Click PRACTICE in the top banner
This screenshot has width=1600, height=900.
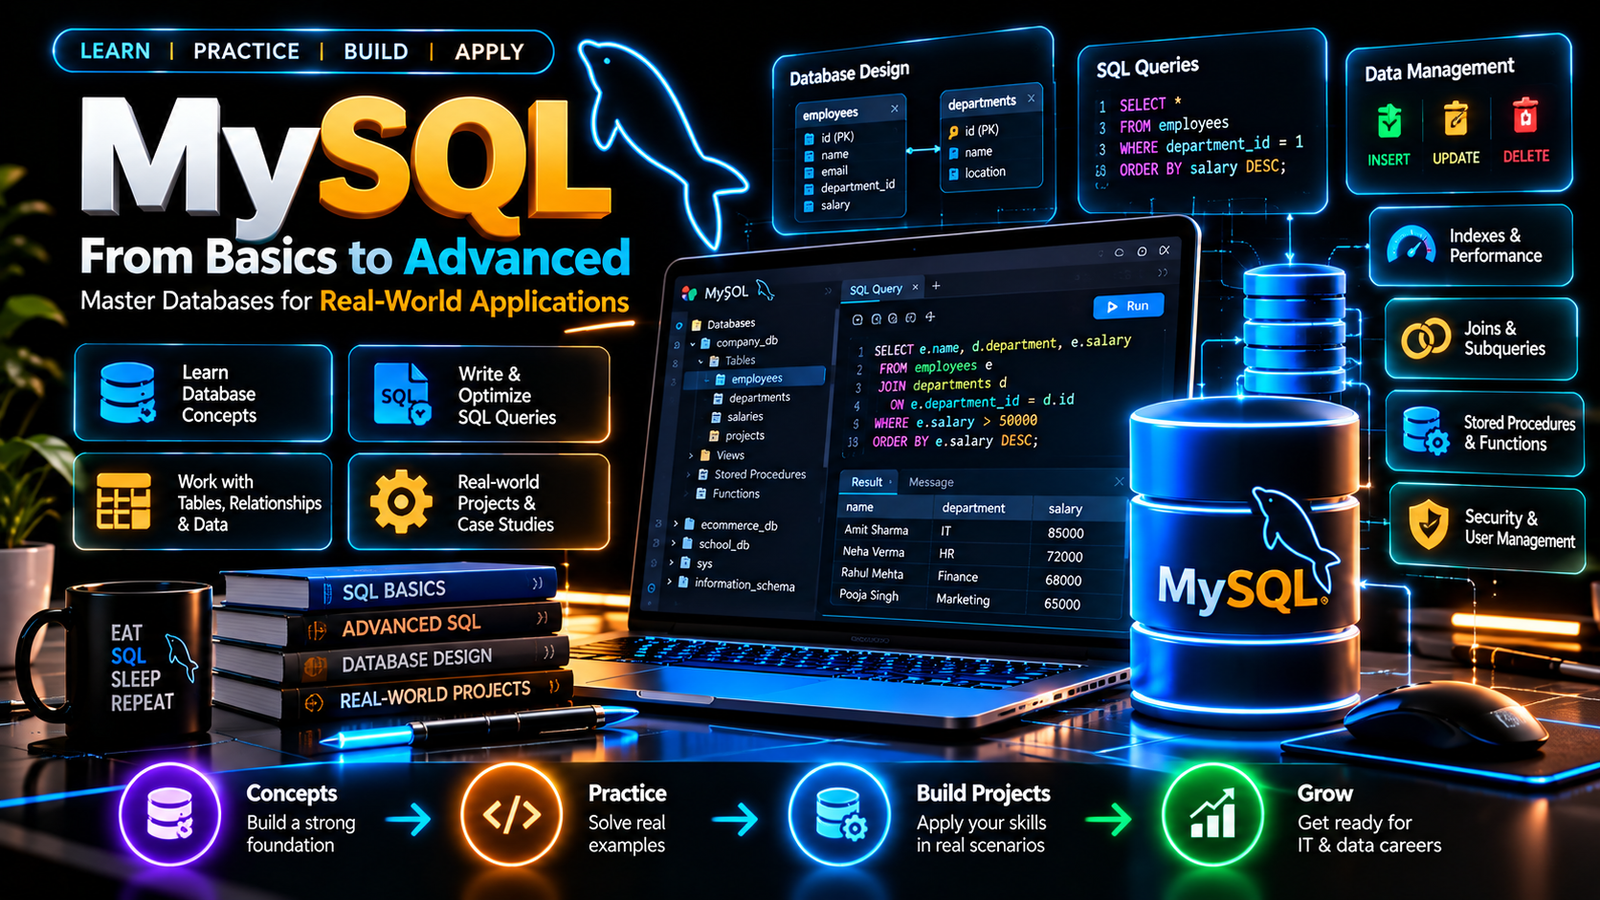click(246, 51)
